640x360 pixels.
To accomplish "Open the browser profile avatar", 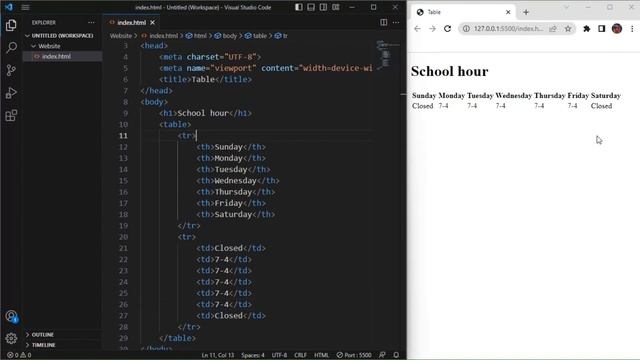I will tap(617, 29).
